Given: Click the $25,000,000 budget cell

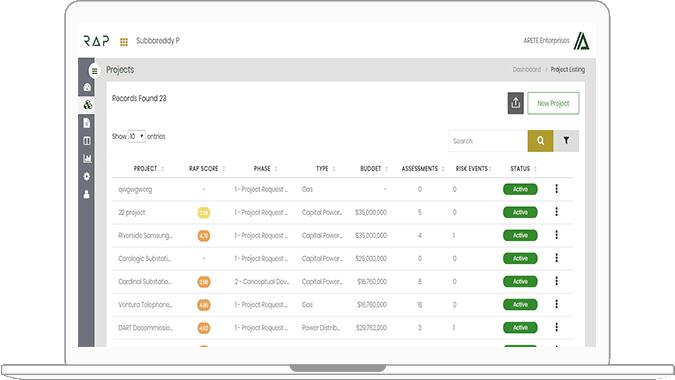Looking at the screenshot, I should coord(371,259).
